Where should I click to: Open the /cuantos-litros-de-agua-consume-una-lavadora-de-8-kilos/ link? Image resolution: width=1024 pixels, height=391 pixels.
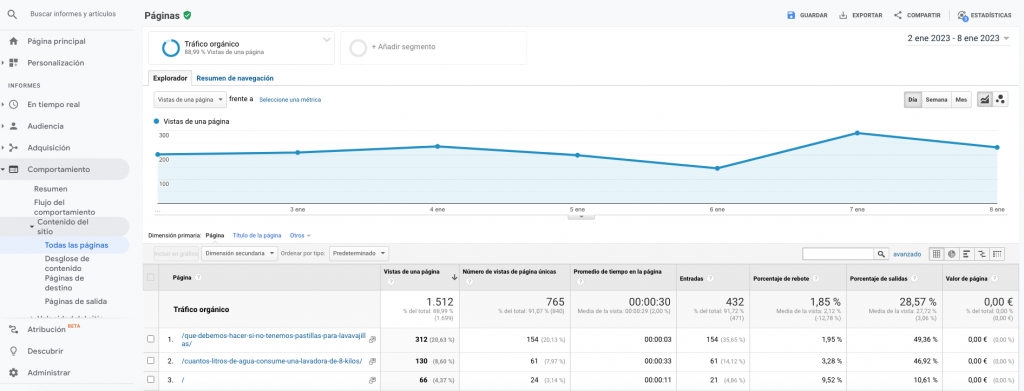point(272,361)
